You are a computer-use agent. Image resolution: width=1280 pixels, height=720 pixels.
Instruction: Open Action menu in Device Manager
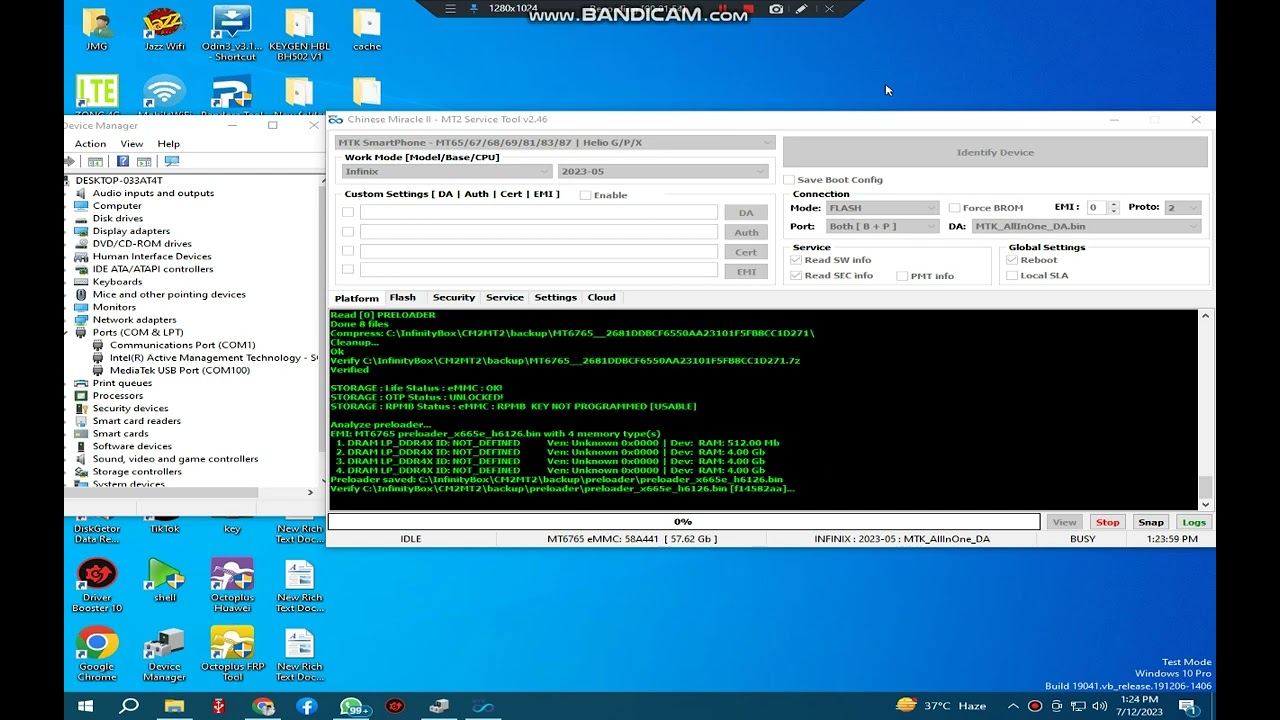(90, 144)
